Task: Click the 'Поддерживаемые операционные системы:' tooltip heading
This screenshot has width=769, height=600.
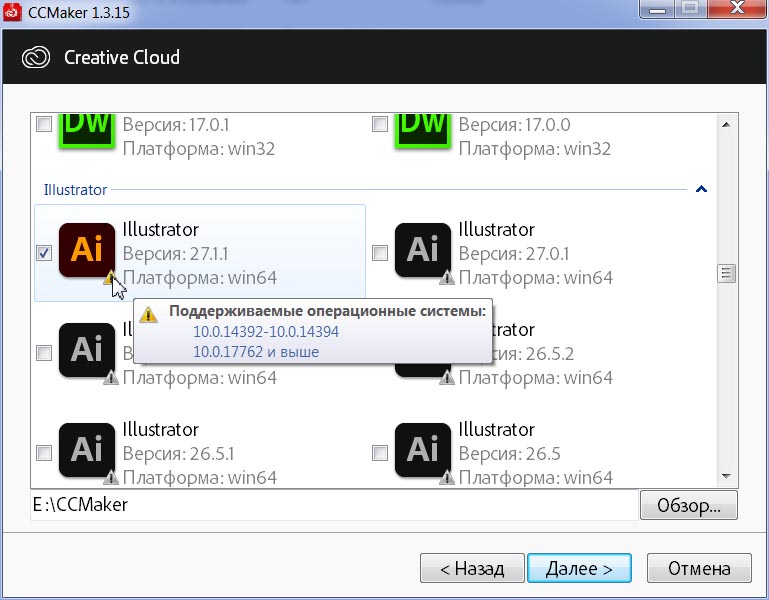Action: [x=328, y=311]
